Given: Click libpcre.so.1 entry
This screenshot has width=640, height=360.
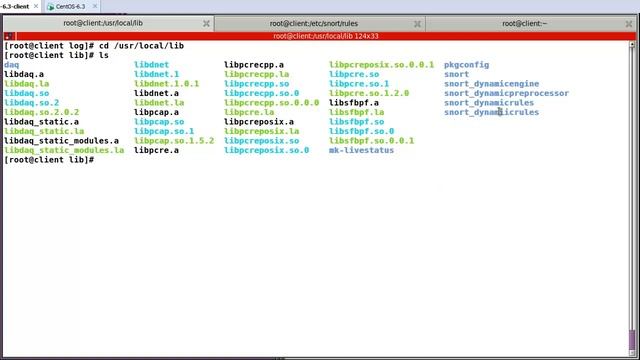Looking at the screenshot, I should tap(359, 83).
